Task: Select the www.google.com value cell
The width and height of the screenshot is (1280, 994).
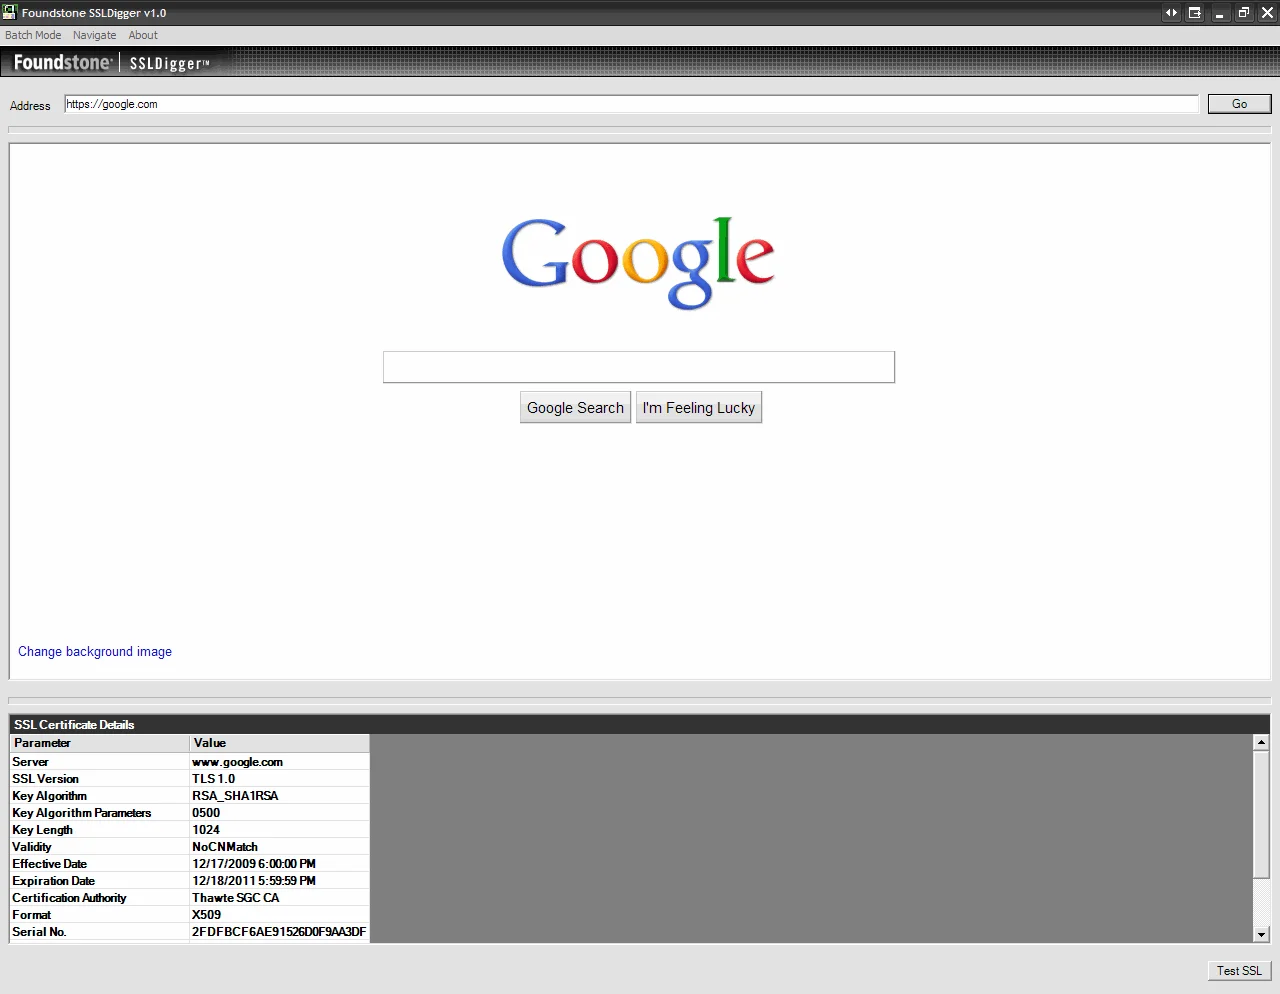Action: click(279, 762)
